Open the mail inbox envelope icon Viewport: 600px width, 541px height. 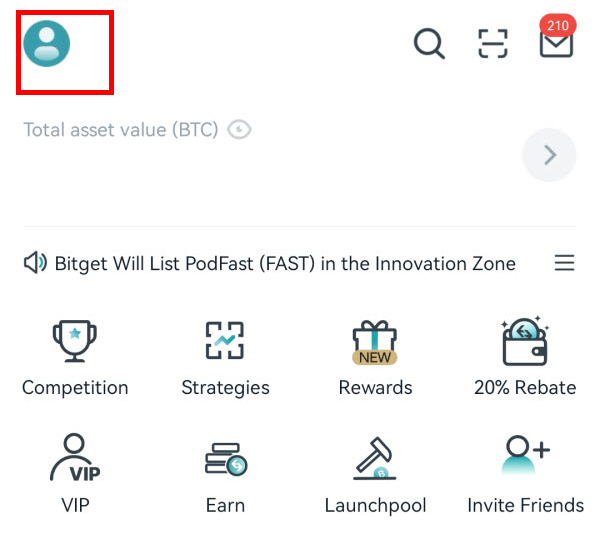[x=556, y=44]
